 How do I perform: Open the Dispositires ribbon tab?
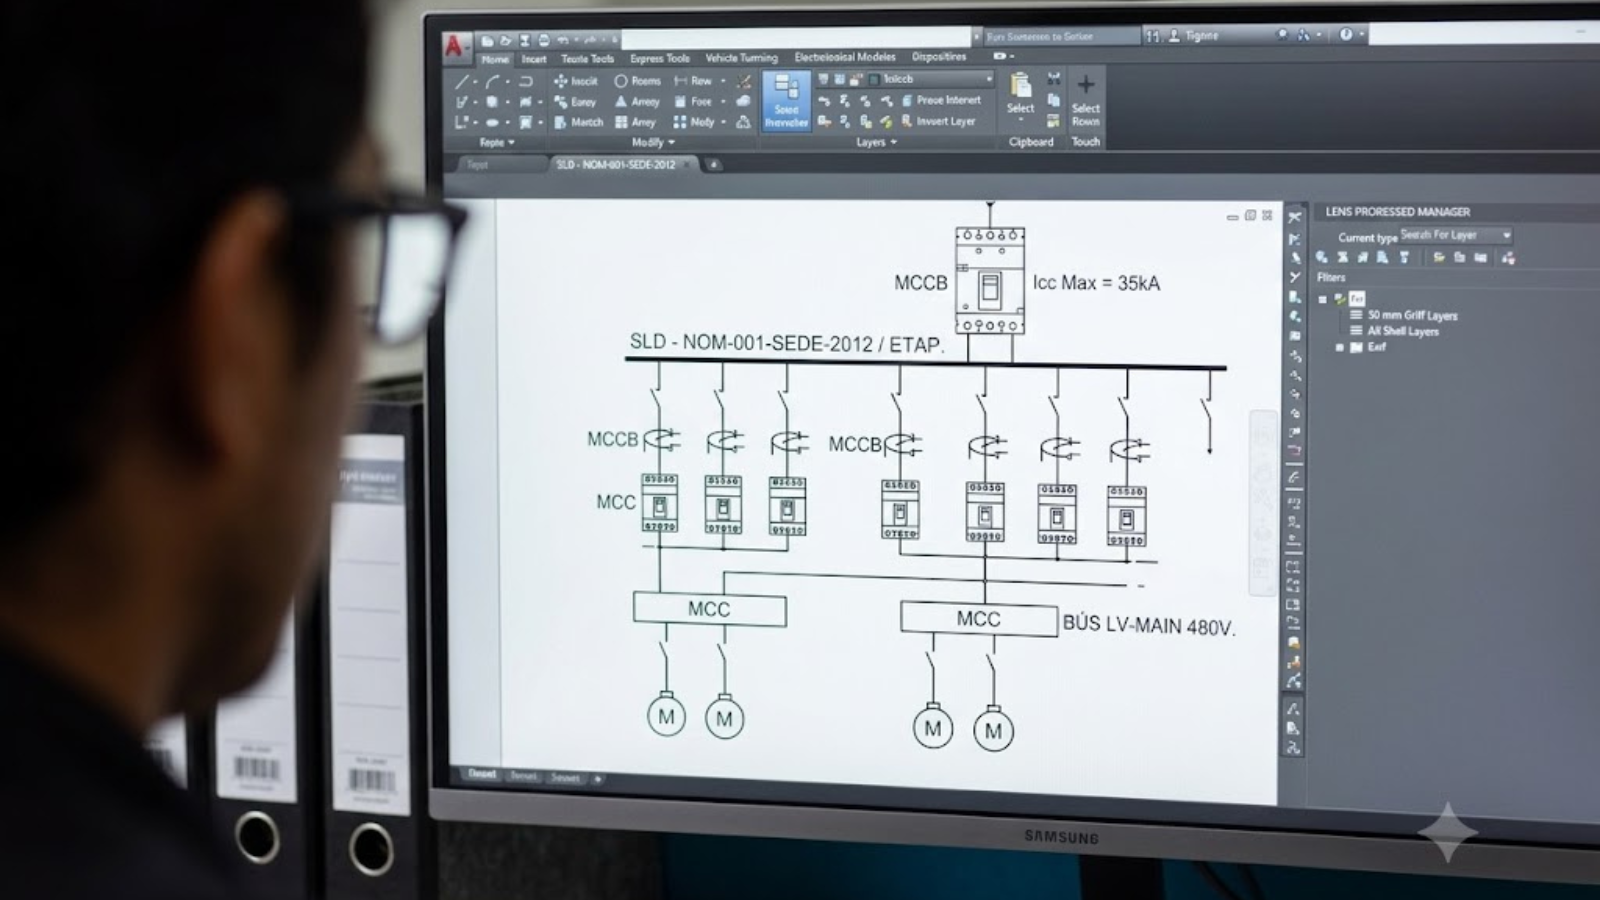(x=939, y=57)
